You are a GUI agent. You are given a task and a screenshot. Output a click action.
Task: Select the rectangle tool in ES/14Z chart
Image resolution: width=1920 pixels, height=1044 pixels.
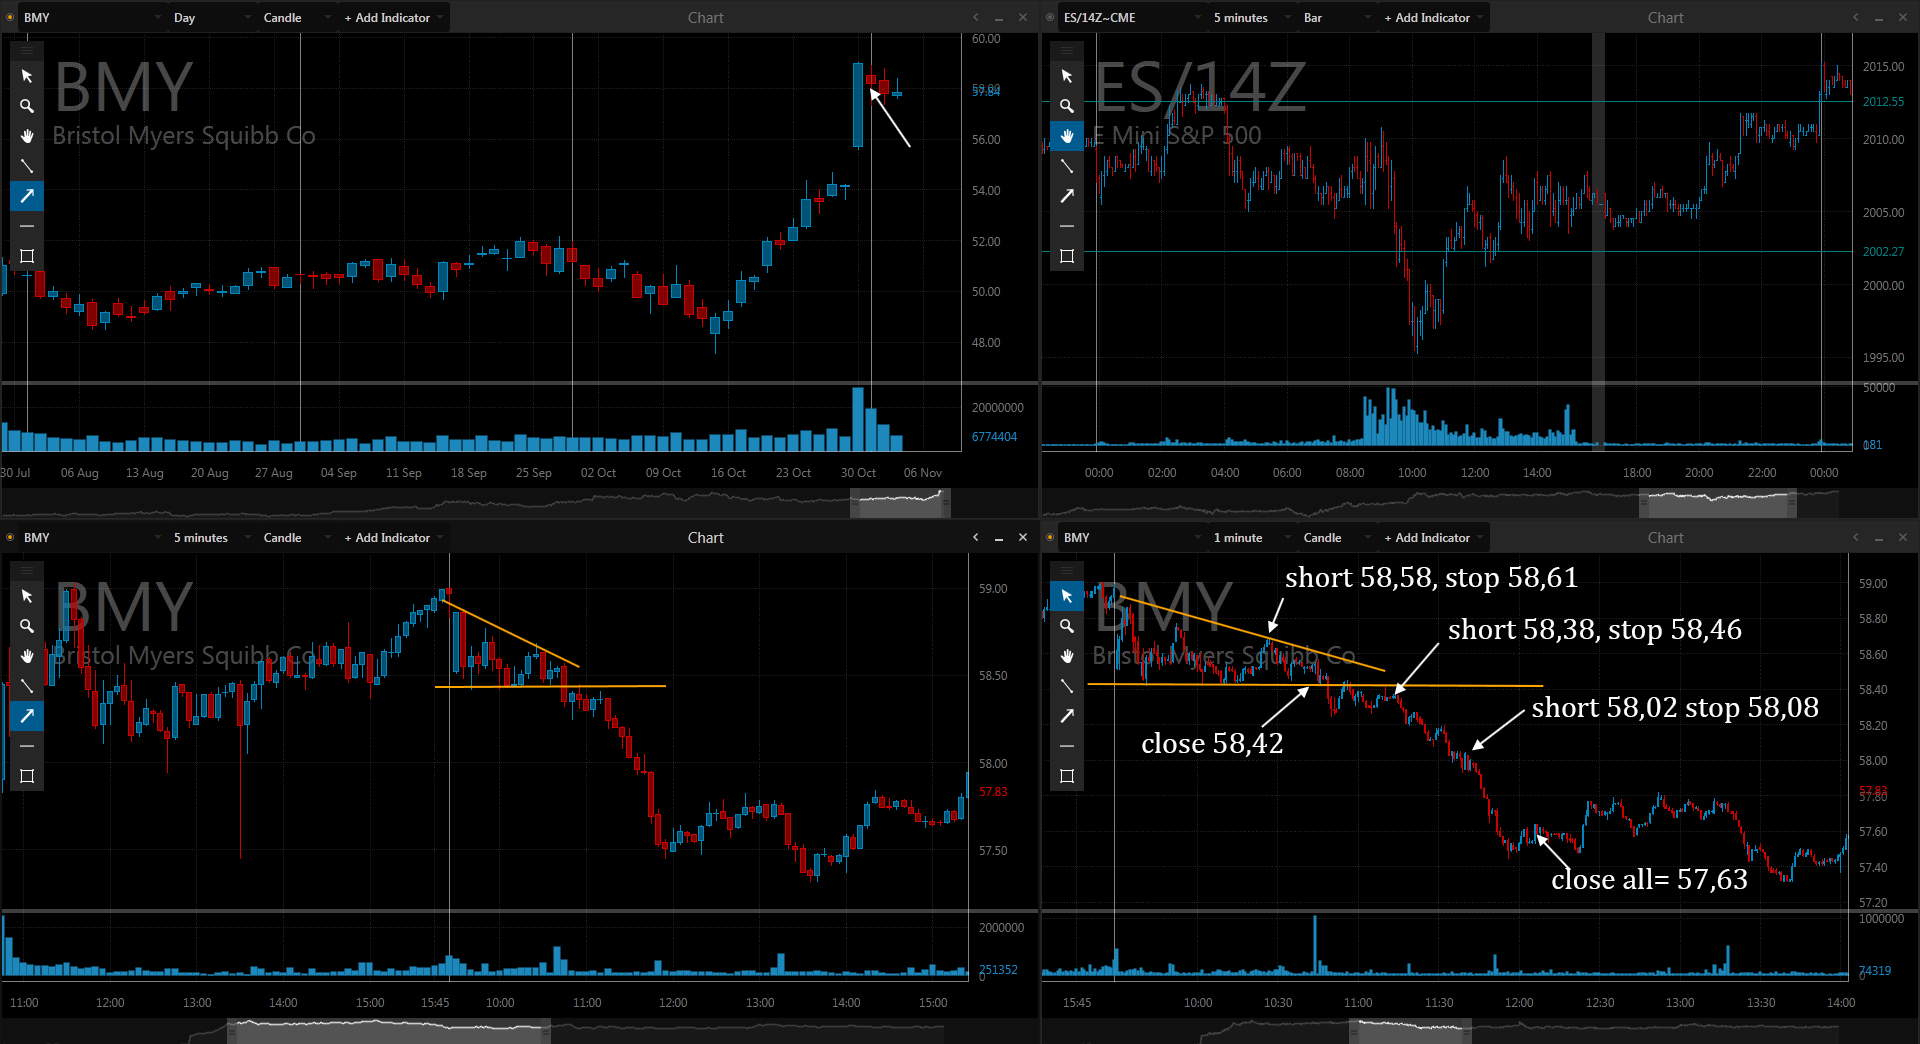click(1067, 256)
